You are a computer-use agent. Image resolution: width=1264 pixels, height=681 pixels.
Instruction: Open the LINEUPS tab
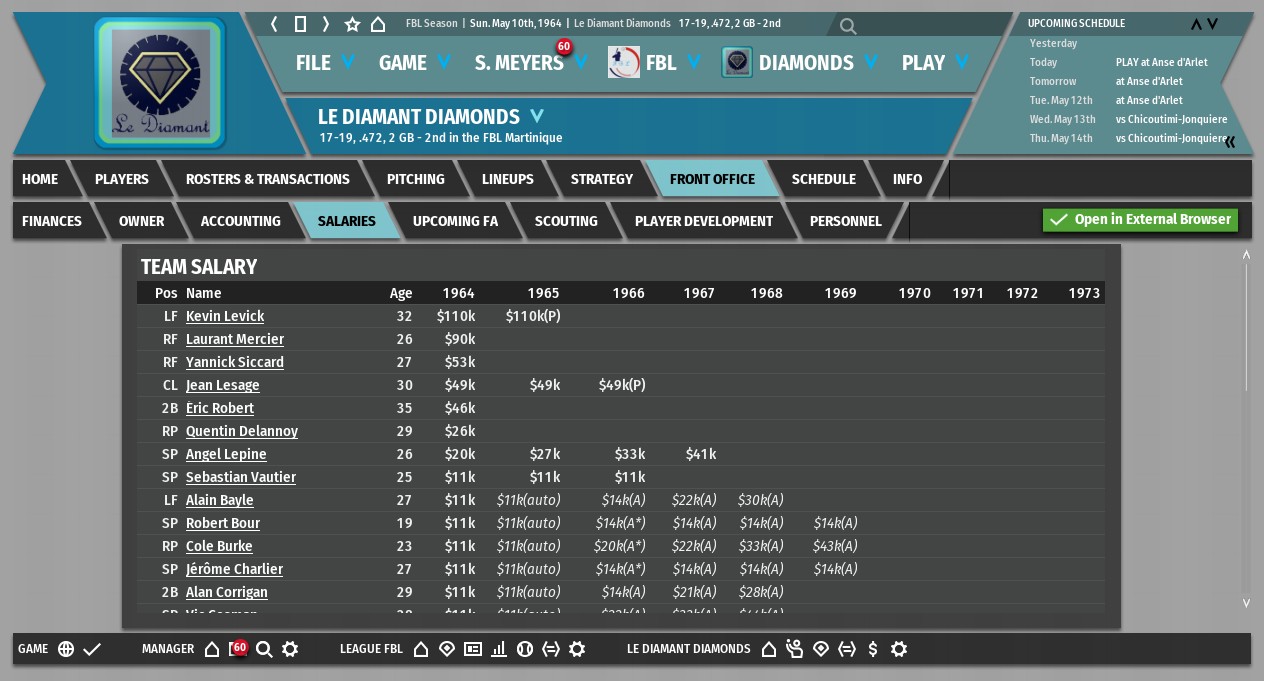(508, 179)
